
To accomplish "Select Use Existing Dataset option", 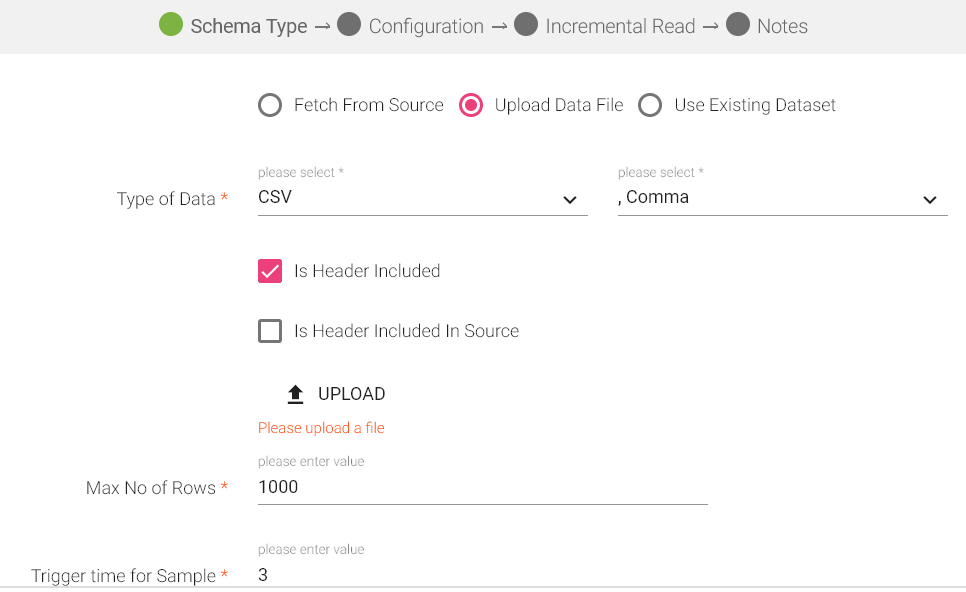I will [650, 104].
